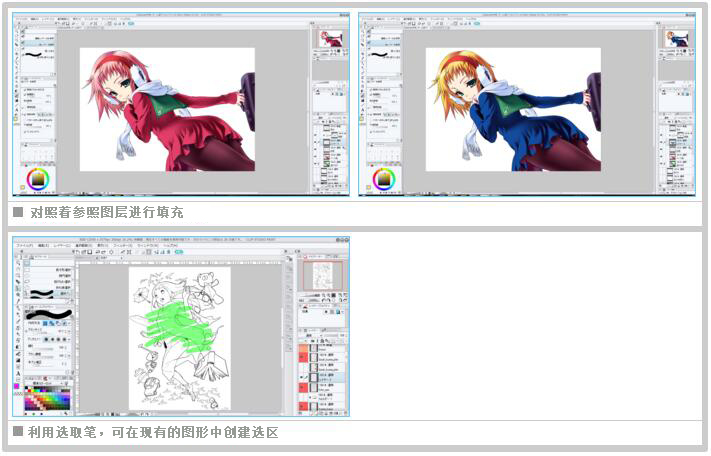The image size is (711, 456).
Task: Click the navigator thumbnail in the line-art window
Action: click(323, 276)
